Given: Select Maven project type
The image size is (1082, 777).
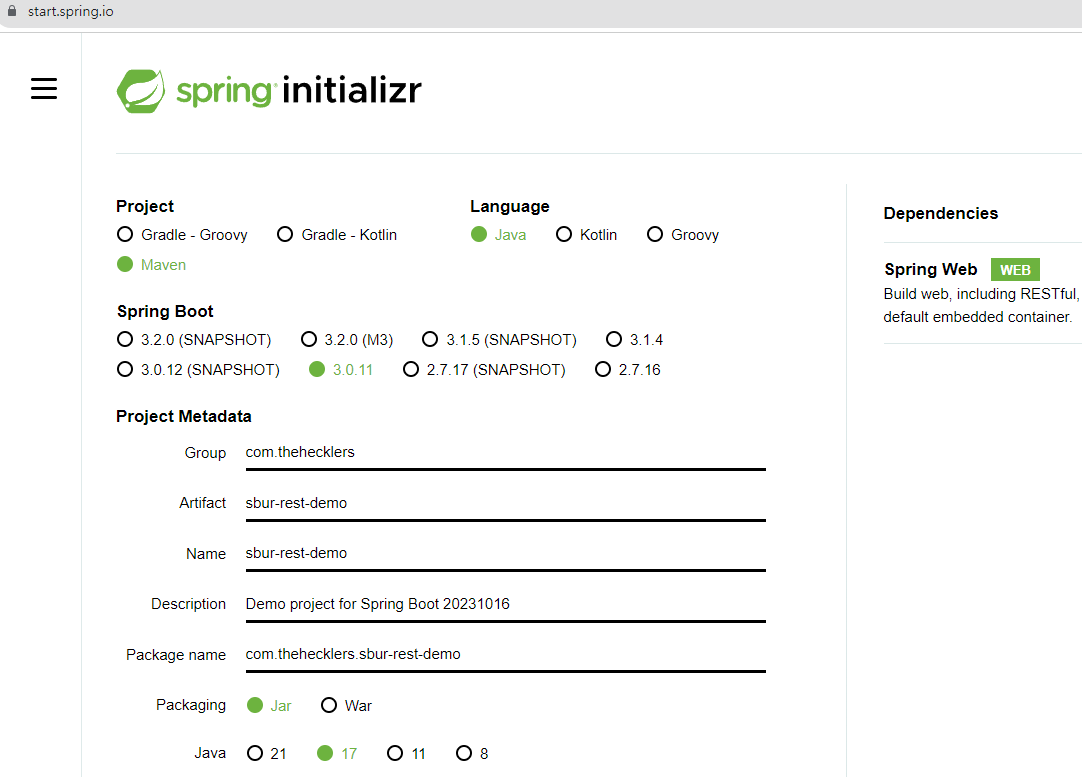Looking at the screenshot, I should click(152, 264).
